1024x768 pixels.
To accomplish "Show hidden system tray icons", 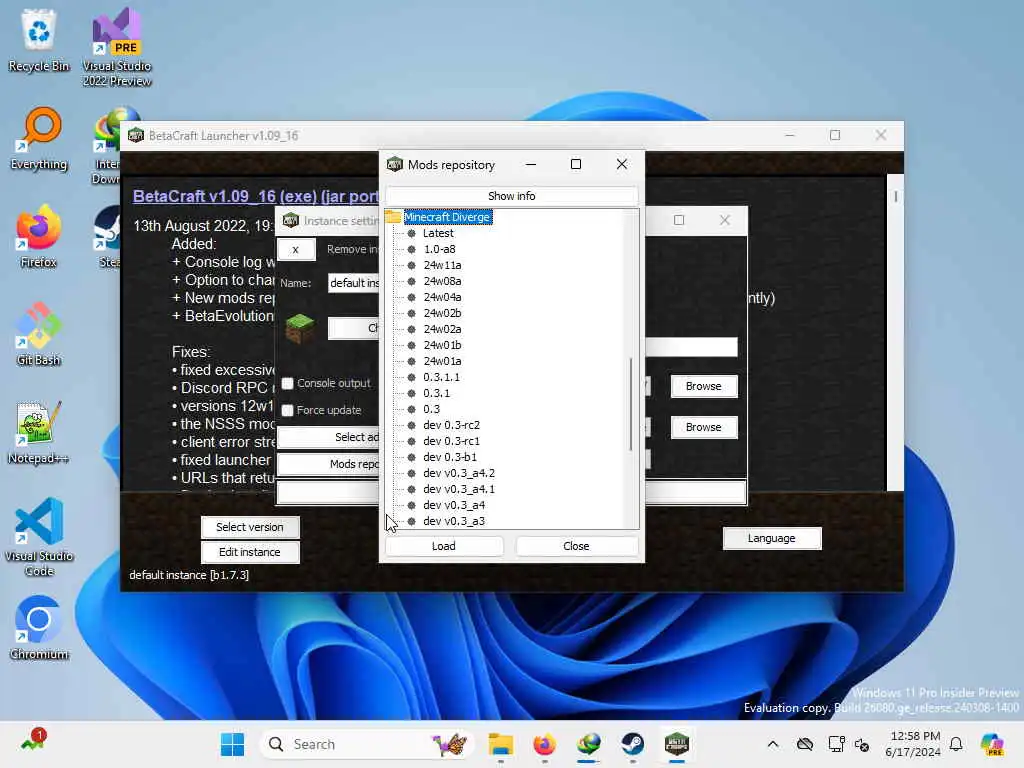I will pyautogui.click(x=773, y=744).
